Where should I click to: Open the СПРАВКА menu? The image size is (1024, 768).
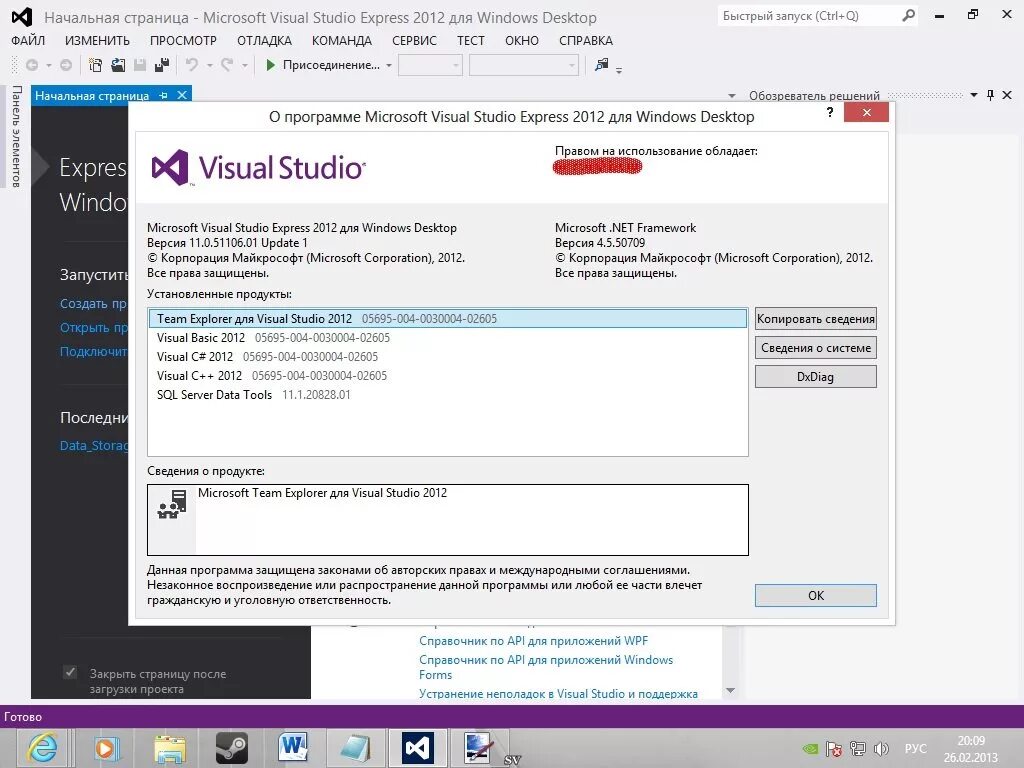[586, 40]
